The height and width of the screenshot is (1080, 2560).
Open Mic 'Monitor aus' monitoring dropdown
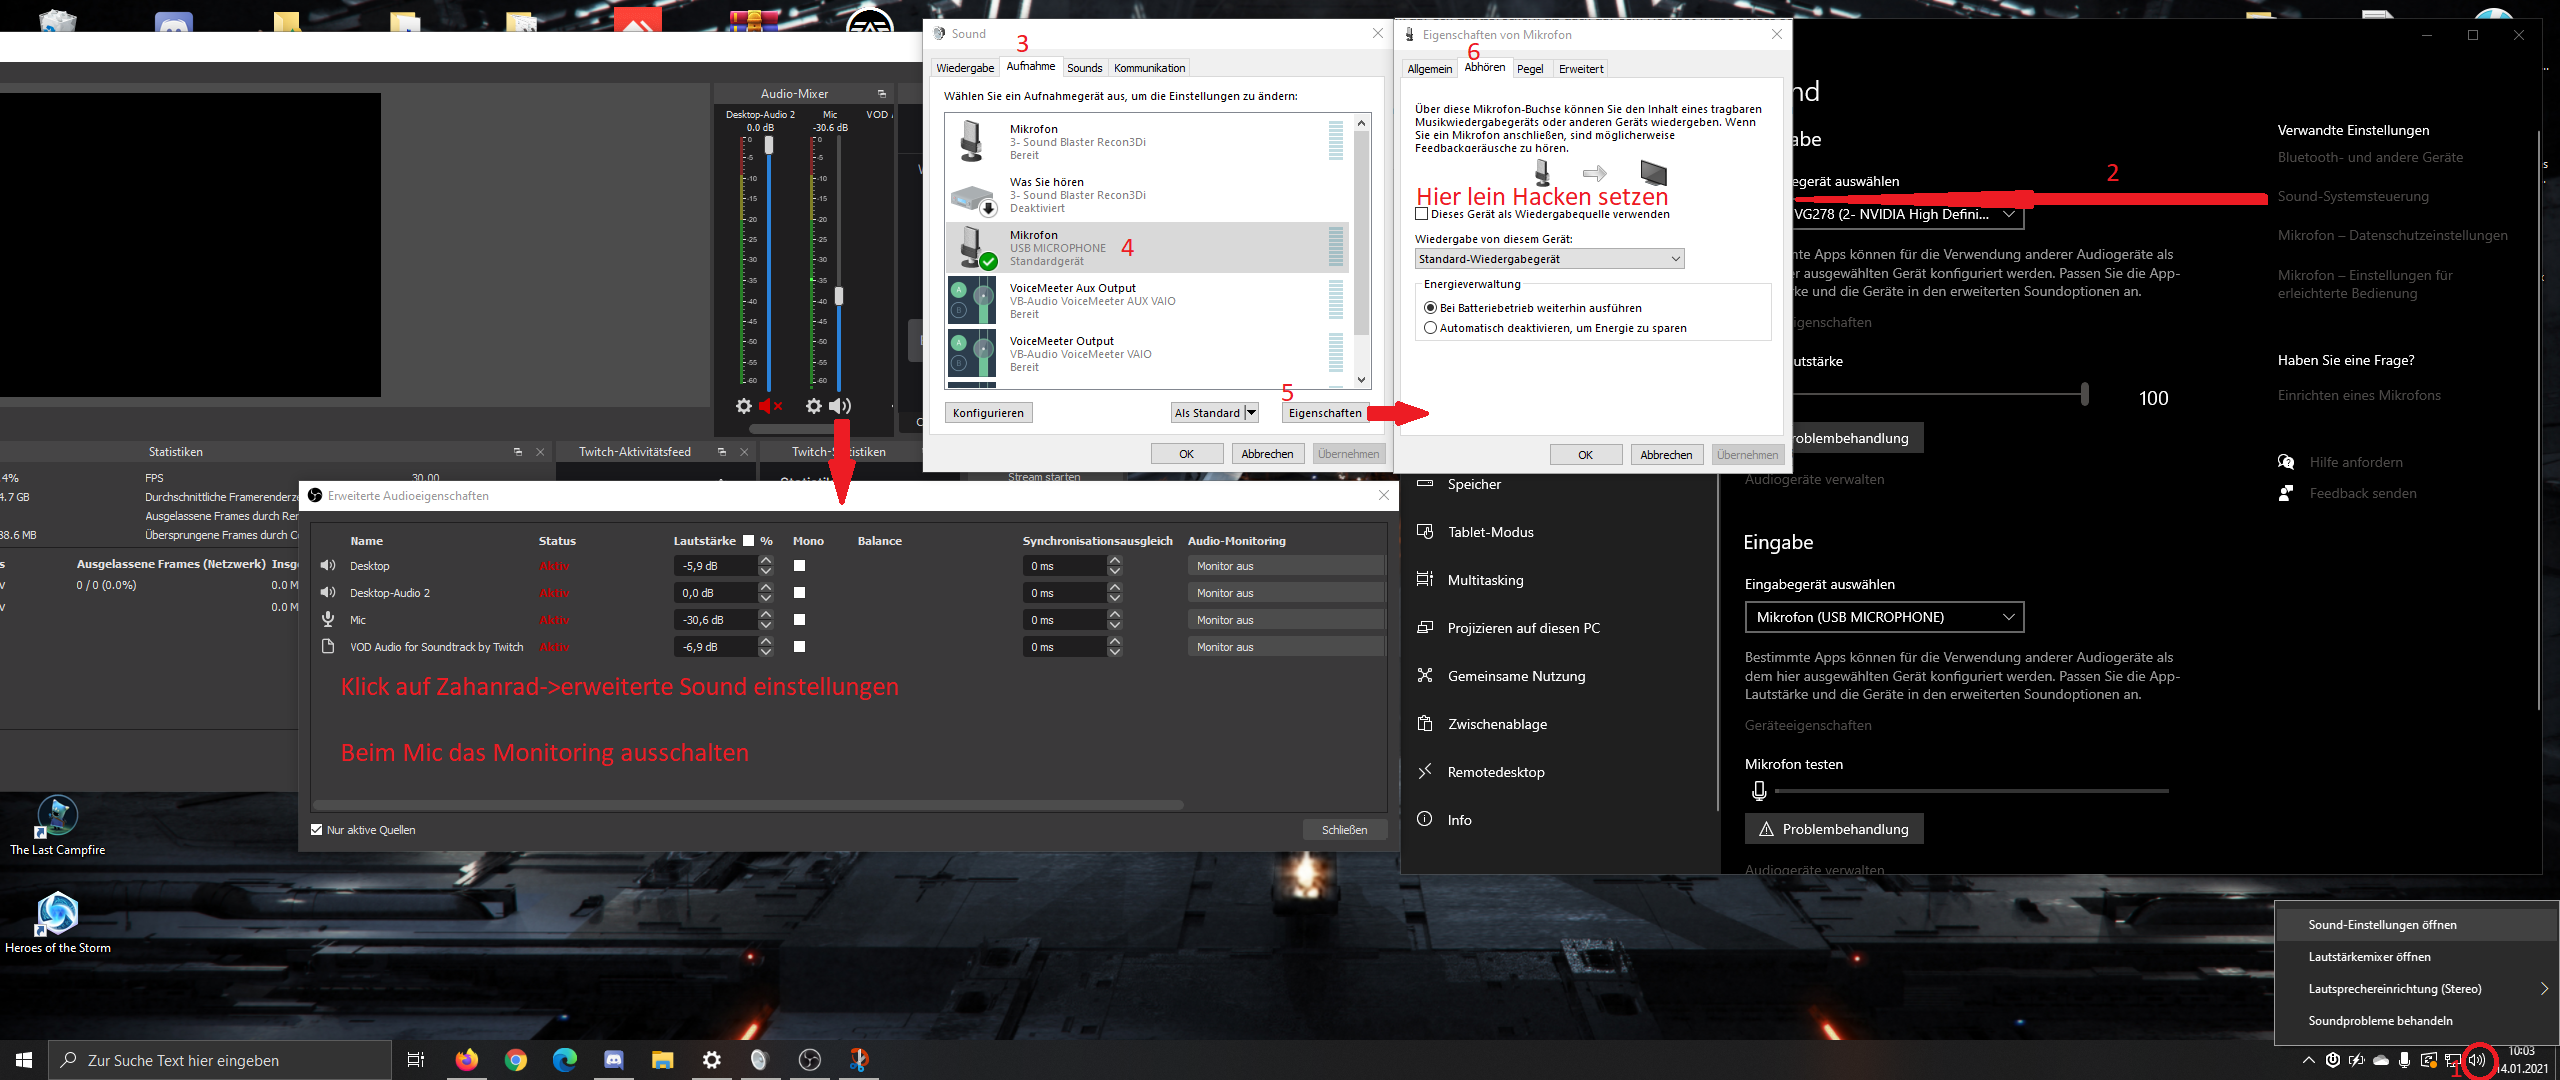1285,620
